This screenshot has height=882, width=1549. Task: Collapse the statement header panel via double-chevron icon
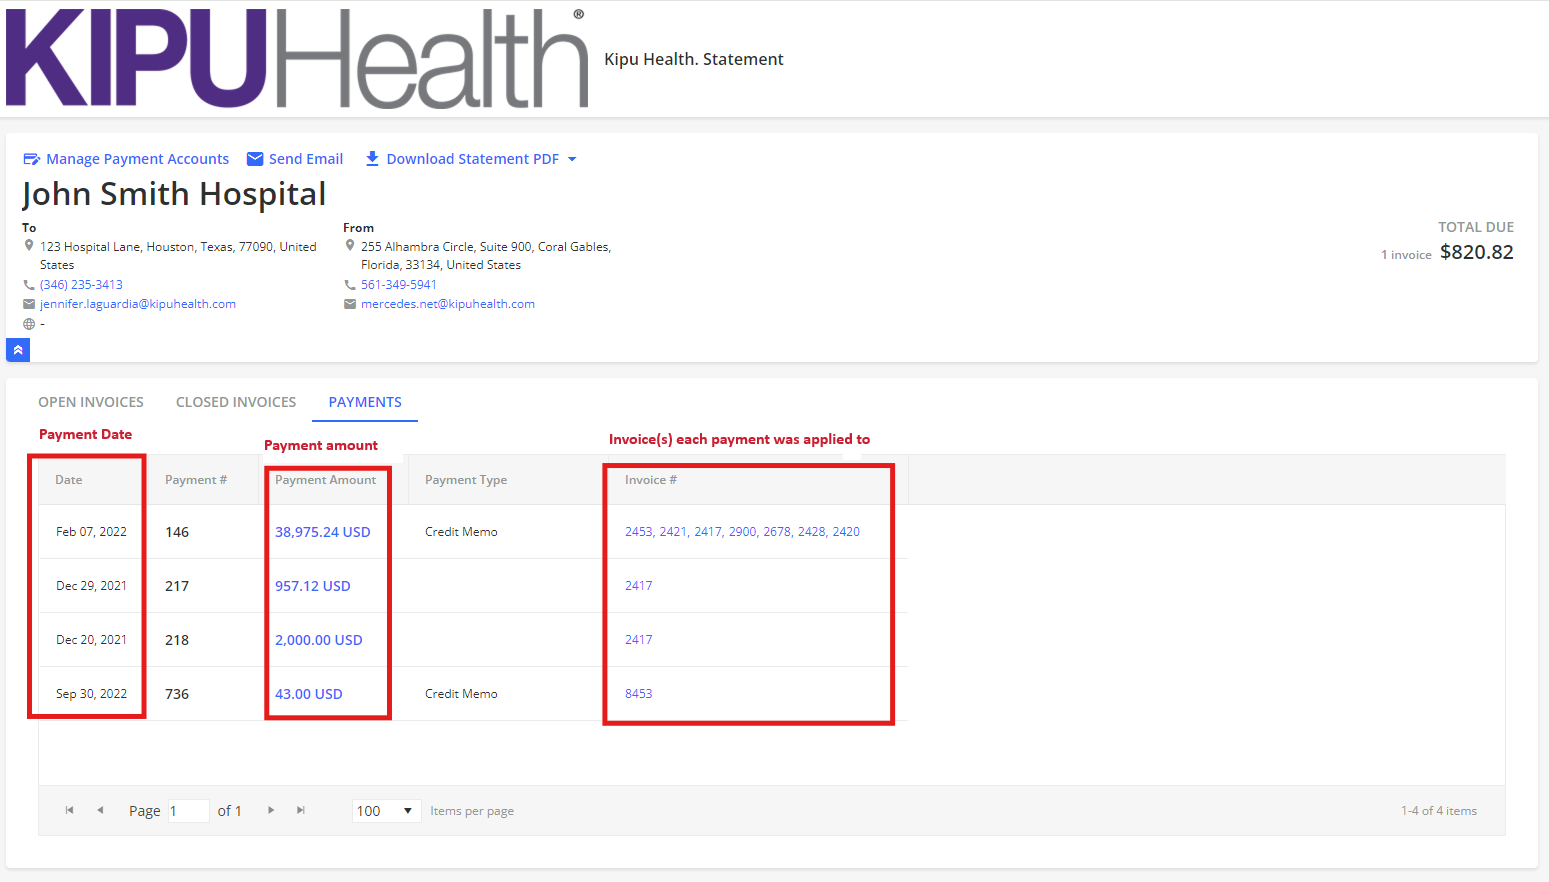17,350
